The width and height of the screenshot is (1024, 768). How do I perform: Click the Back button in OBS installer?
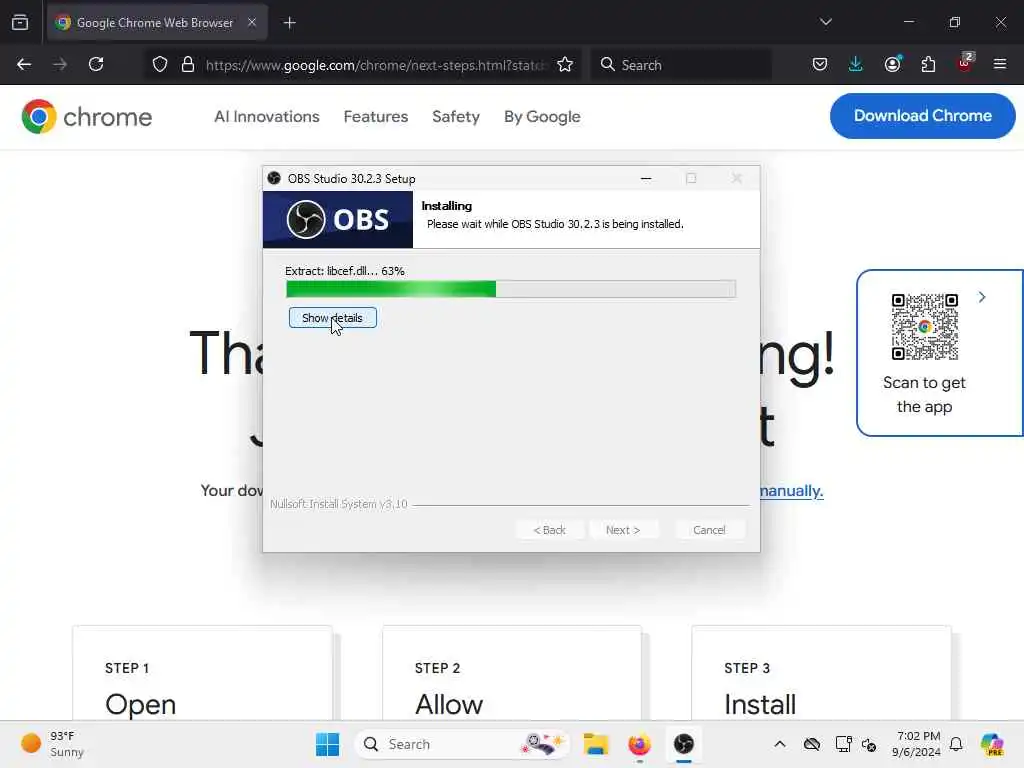click(x=549, y=530)
